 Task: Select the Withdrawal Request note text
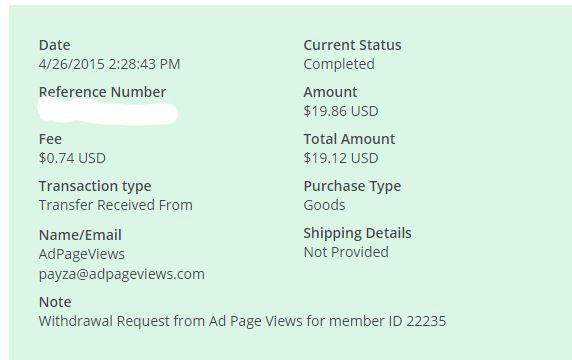click(x=242, y=321)
